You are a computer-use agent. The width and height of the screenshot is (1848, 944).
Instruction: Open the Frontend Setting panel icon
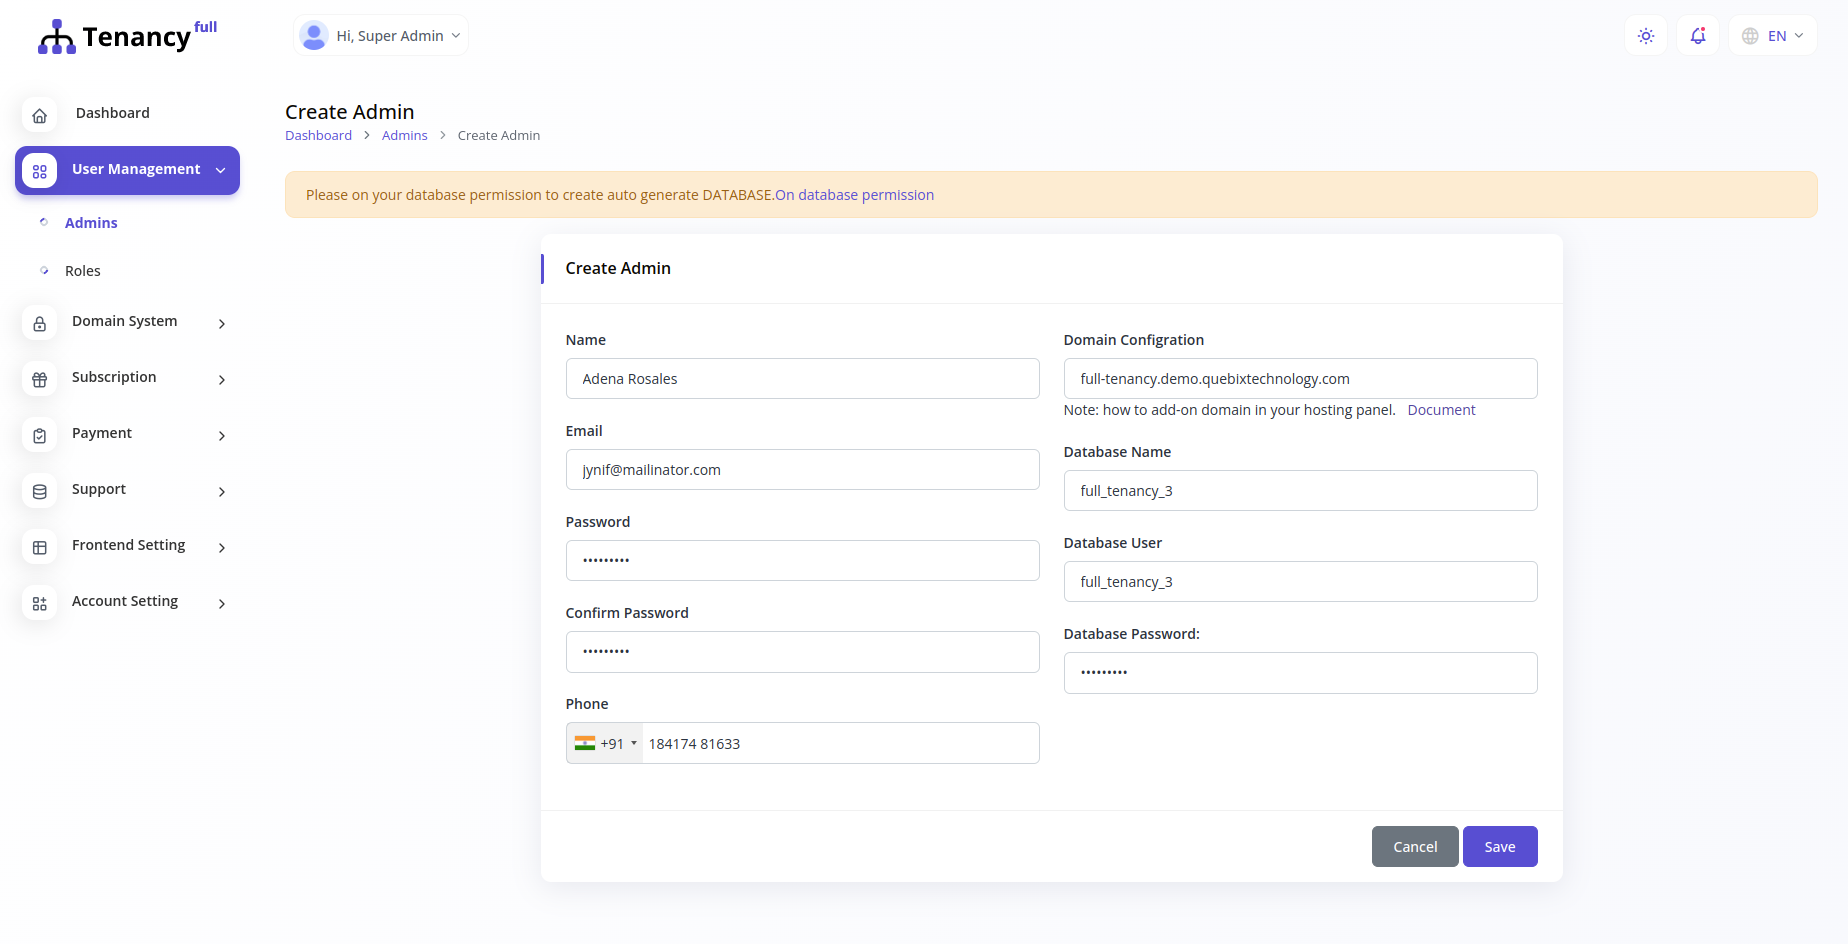pos(39,547)
